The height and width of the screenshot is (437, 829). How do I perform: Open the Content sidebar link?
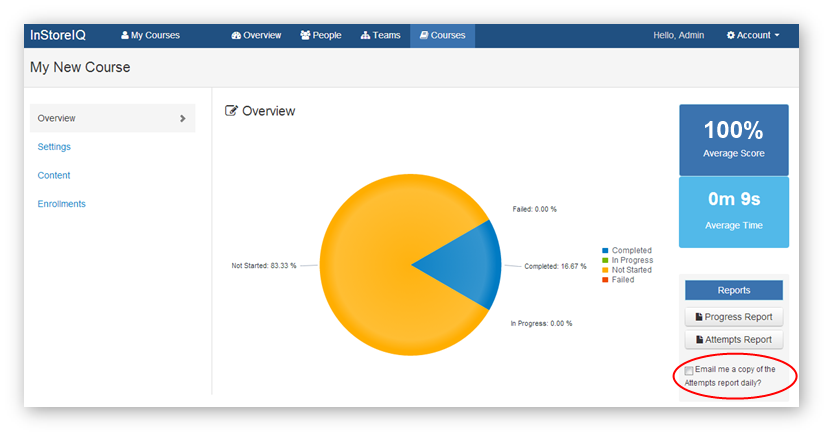tap(54, 175)
